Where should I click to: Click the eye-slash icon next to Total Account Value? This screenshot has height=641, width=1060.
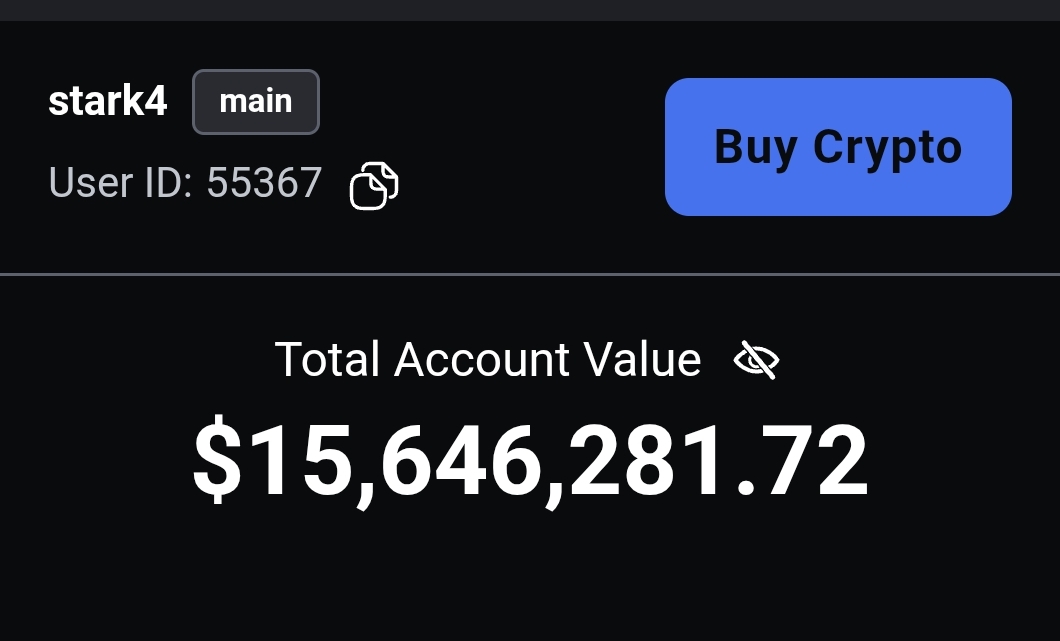756,360
